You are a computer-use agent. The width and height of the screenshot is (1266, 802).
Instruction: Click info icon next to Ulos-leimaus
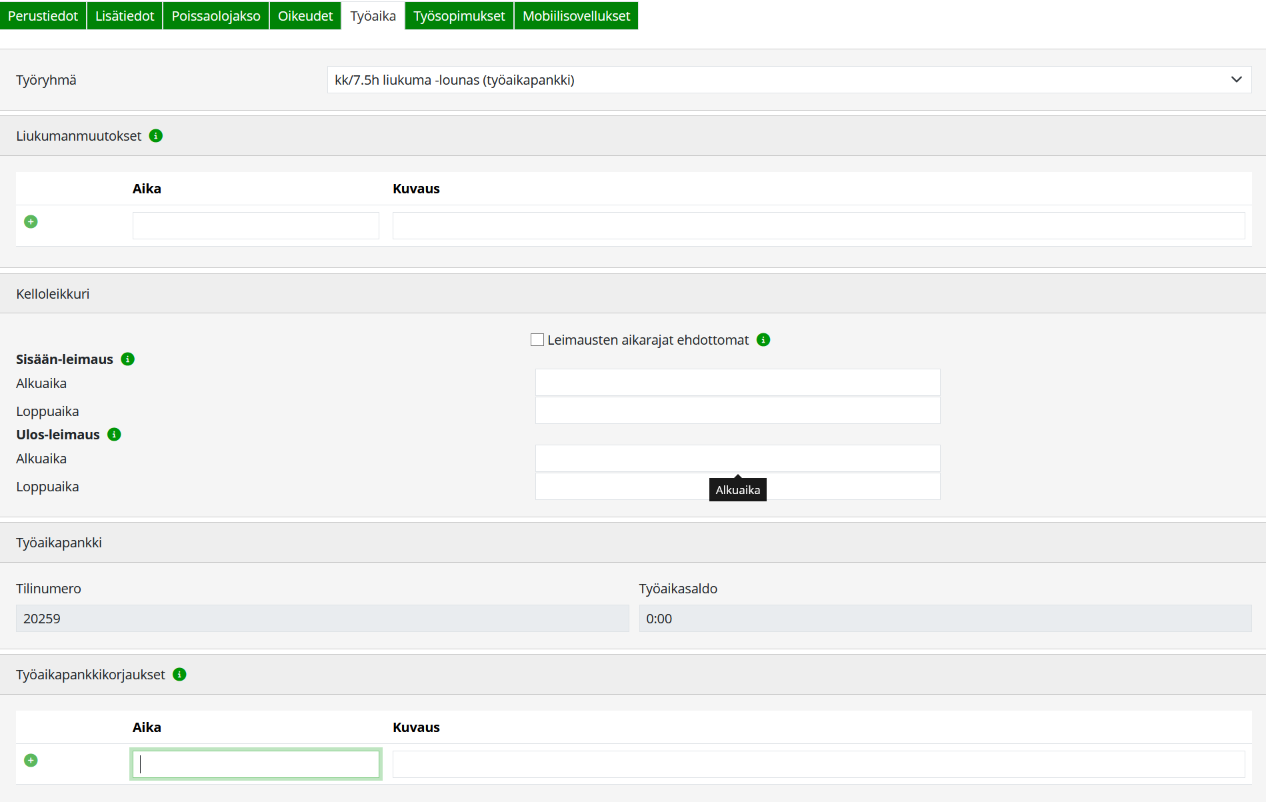114,435
